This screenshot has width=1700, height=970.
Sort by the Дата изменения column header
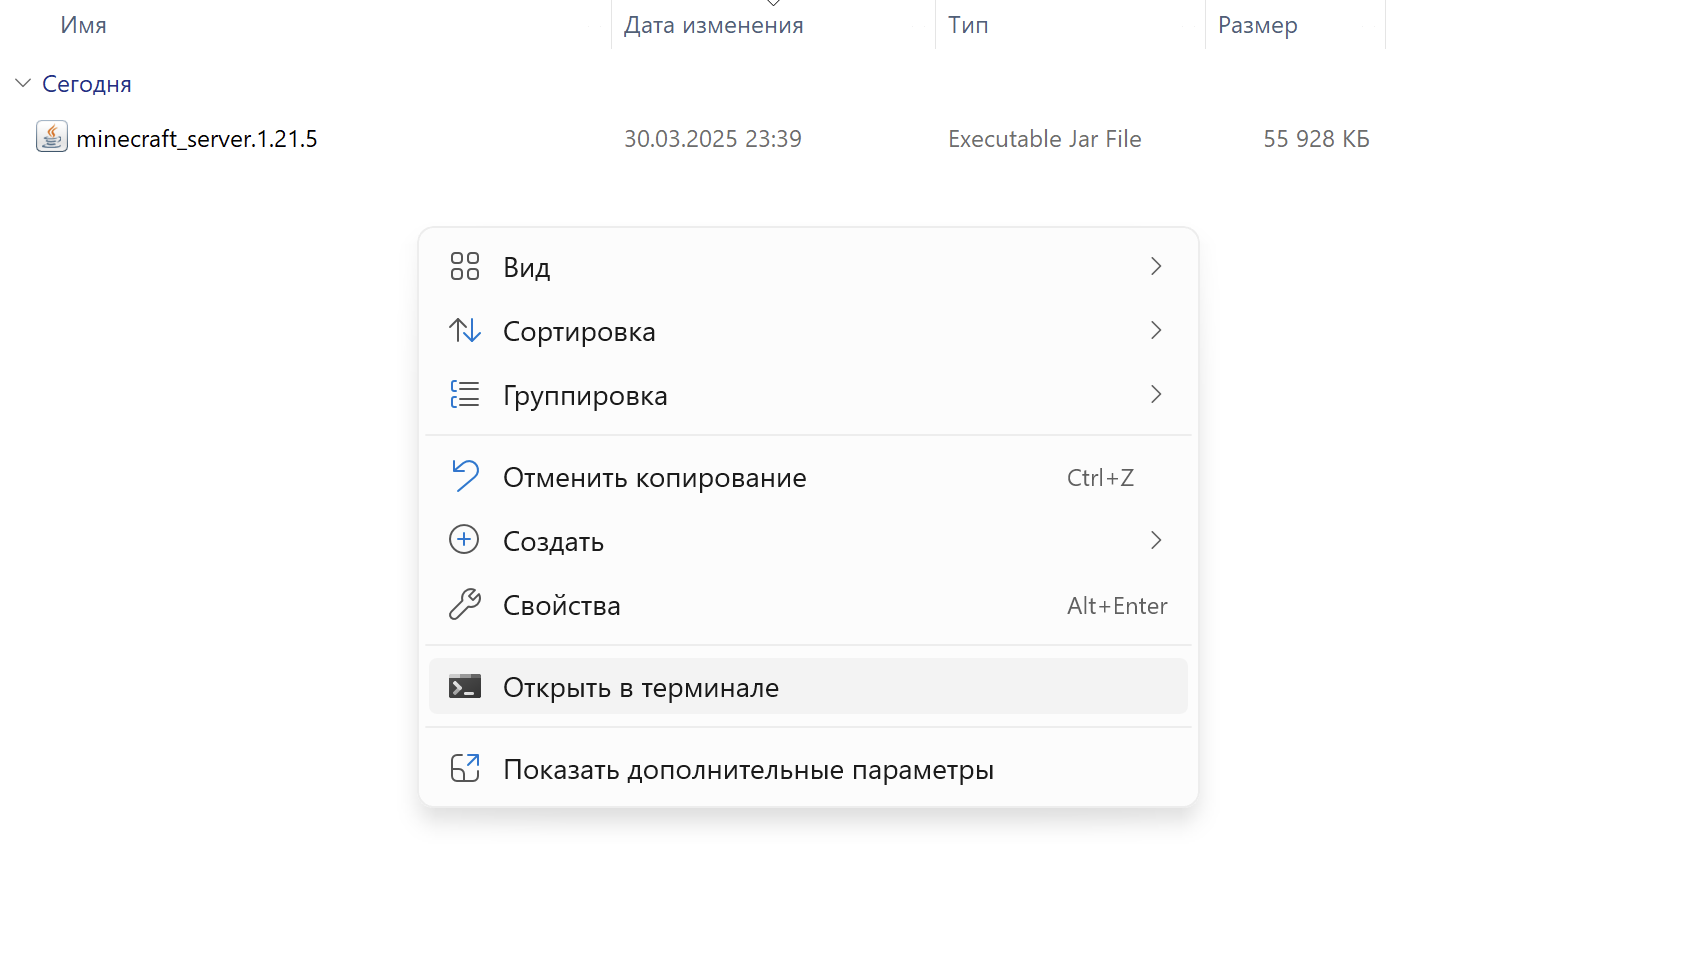(714, 25)
